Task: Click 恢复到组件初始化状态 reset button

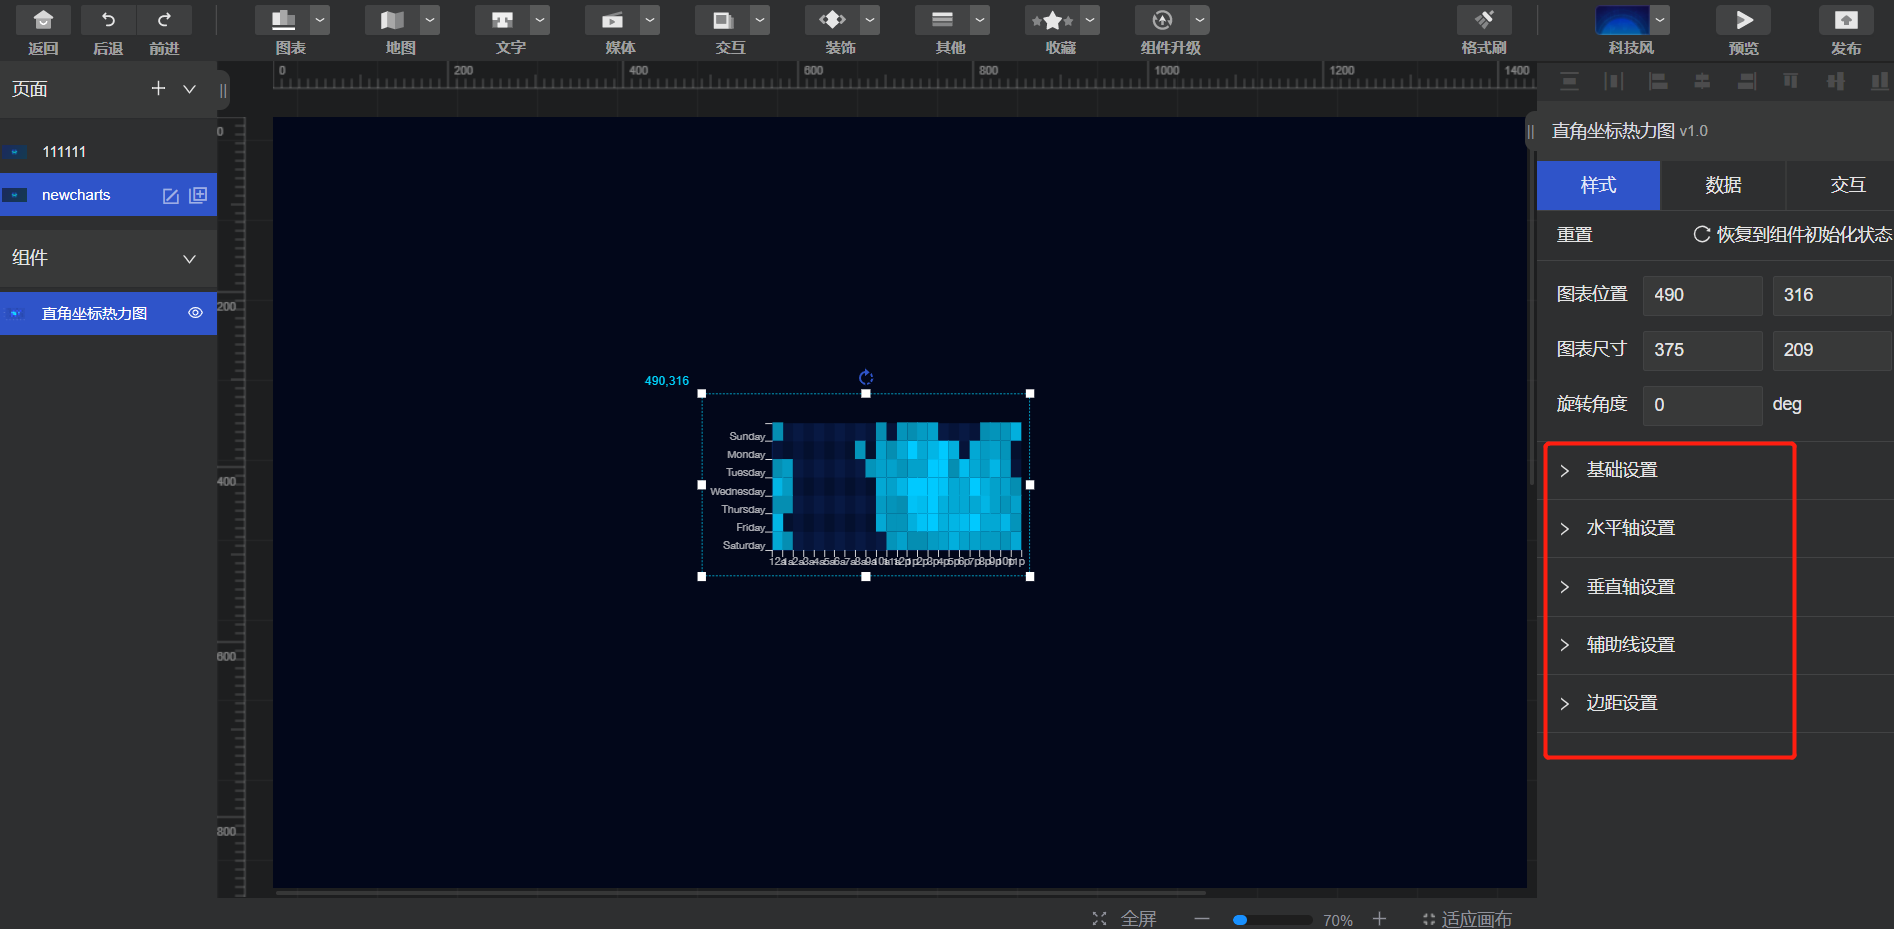Action: 1792,234
